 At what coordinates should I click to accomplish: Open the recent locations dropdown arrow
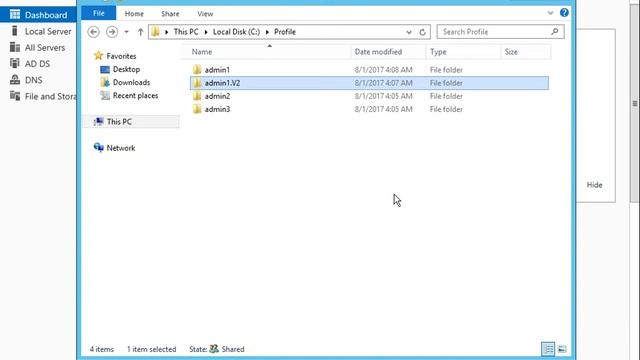[x=127, y=32]
